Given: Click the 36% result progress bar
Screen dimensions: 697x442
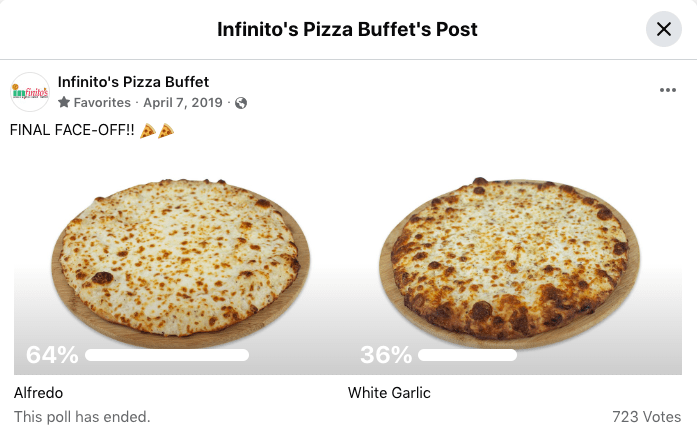Looking at the screenshot, I should tap(467, 355).
